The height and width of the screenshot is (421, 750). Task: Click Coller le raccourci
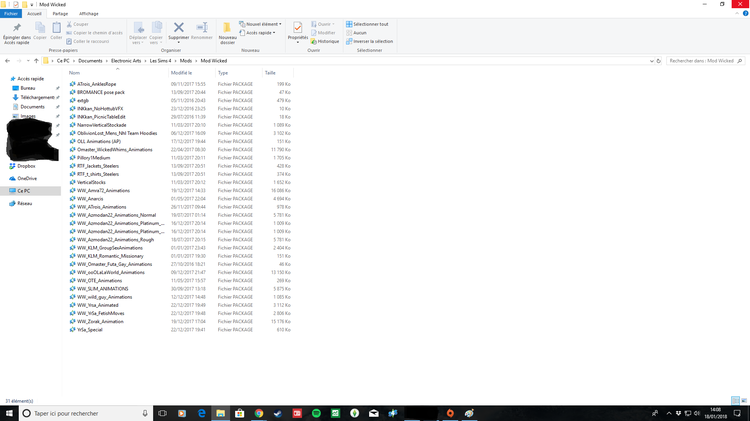(x=88, y=41)
